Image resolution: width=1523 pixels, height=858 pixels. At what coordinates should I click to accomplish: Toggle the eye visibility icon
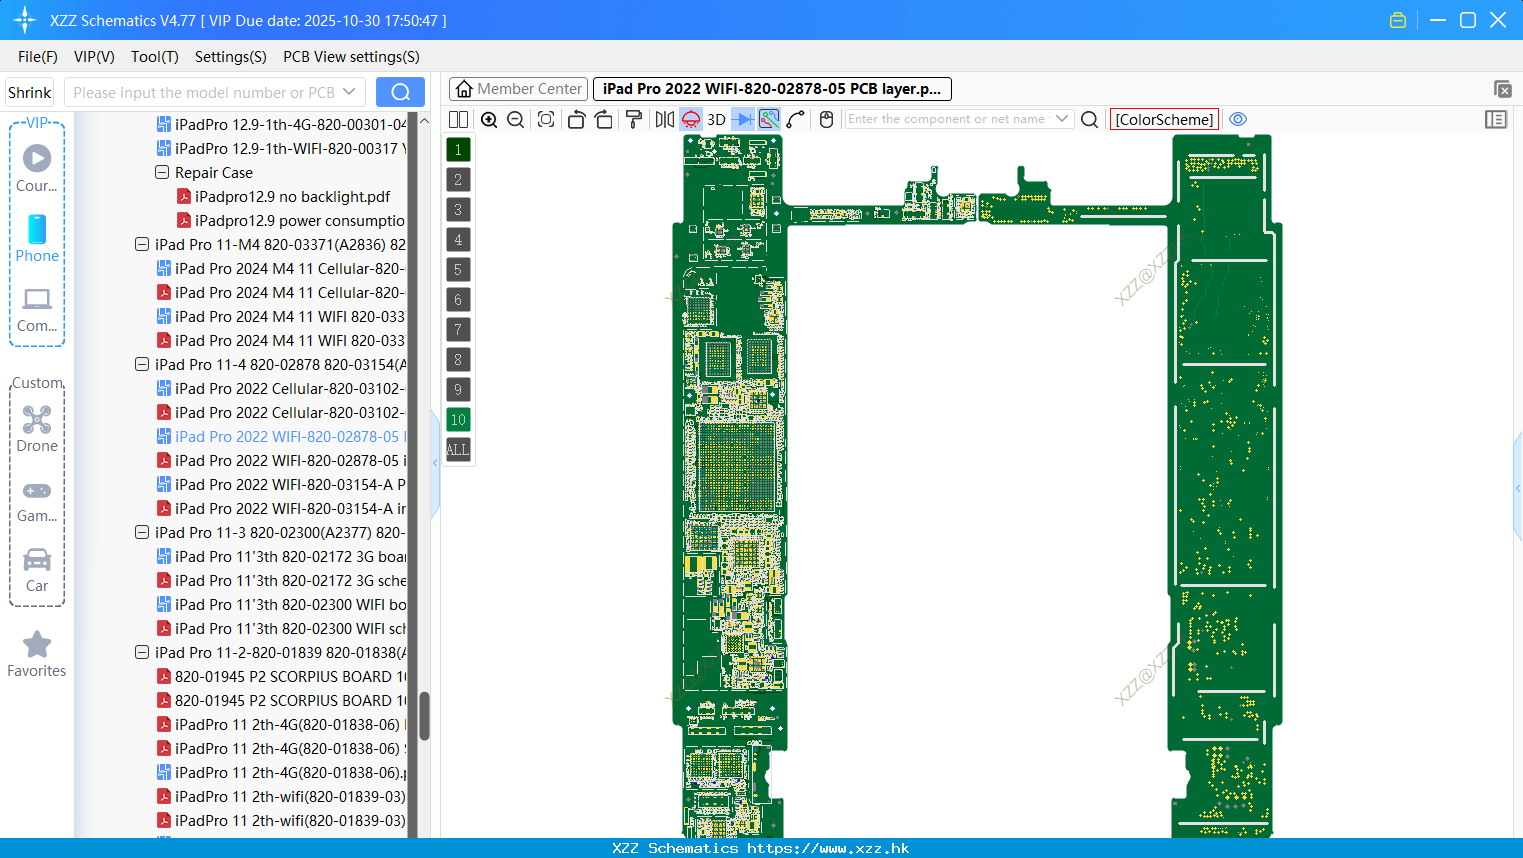click(x=1238, y=119)
